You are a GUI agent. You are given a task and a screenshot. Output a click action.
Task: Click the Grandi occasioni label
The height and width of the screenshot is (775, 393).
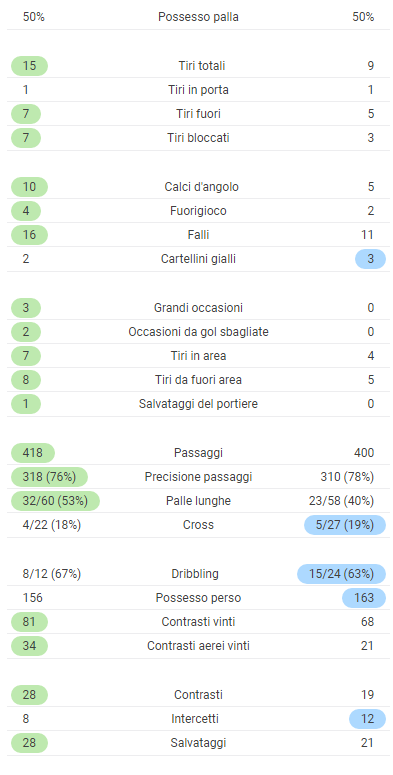coord(198,308)
